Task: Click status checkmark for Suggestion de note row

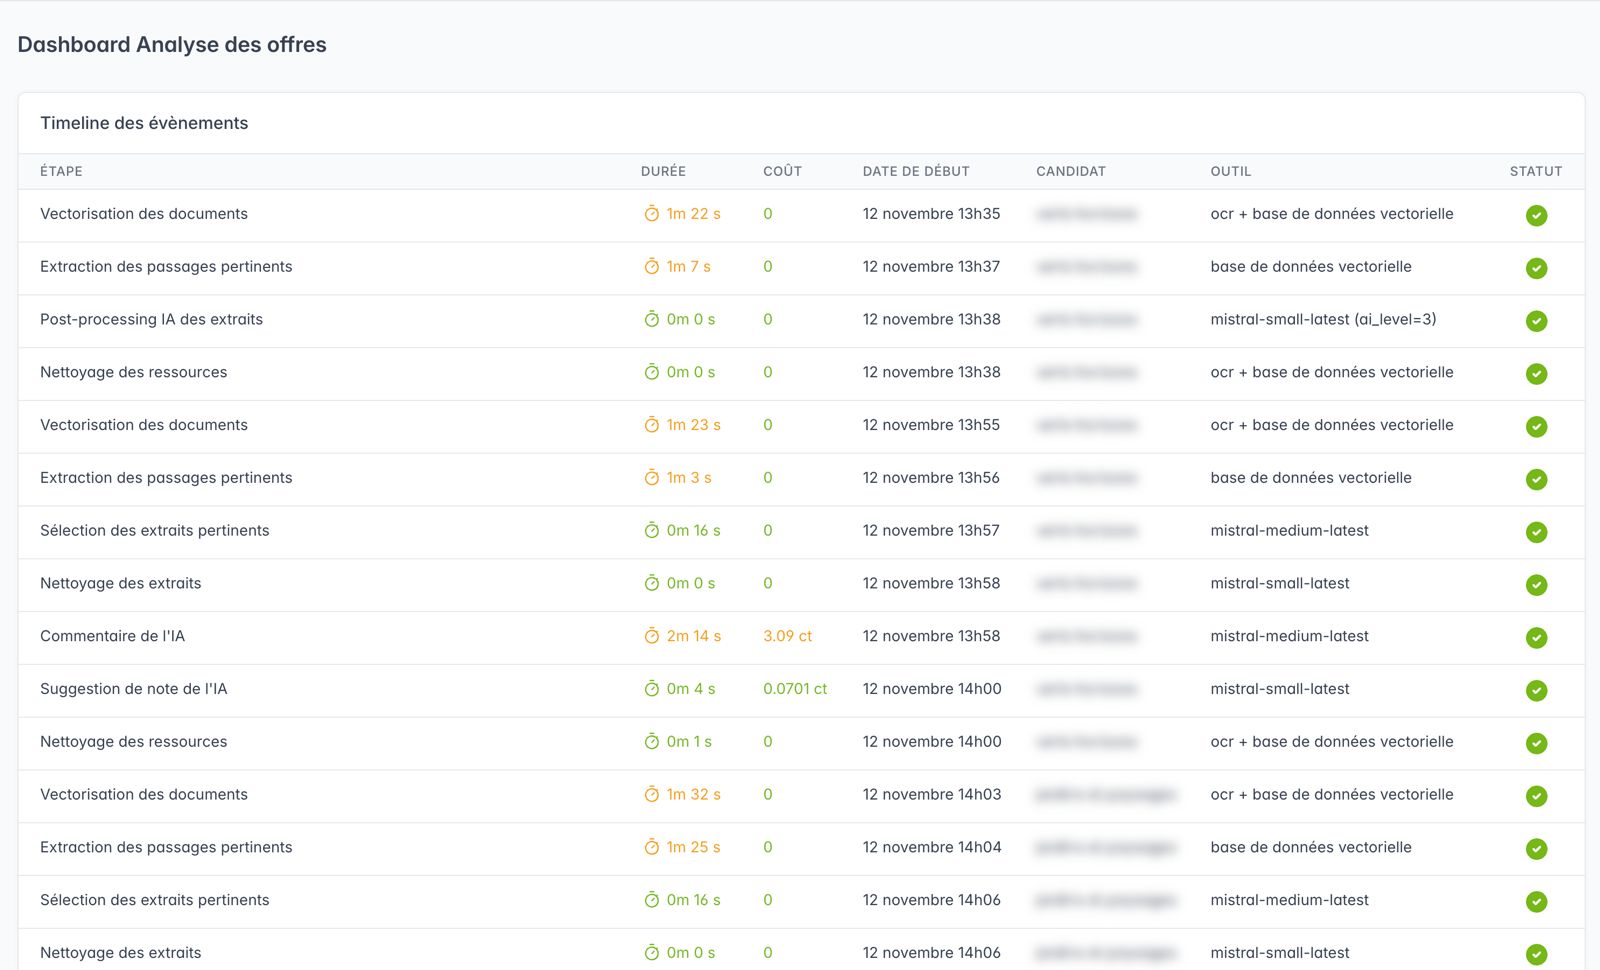Action: tap(1536, 690)
